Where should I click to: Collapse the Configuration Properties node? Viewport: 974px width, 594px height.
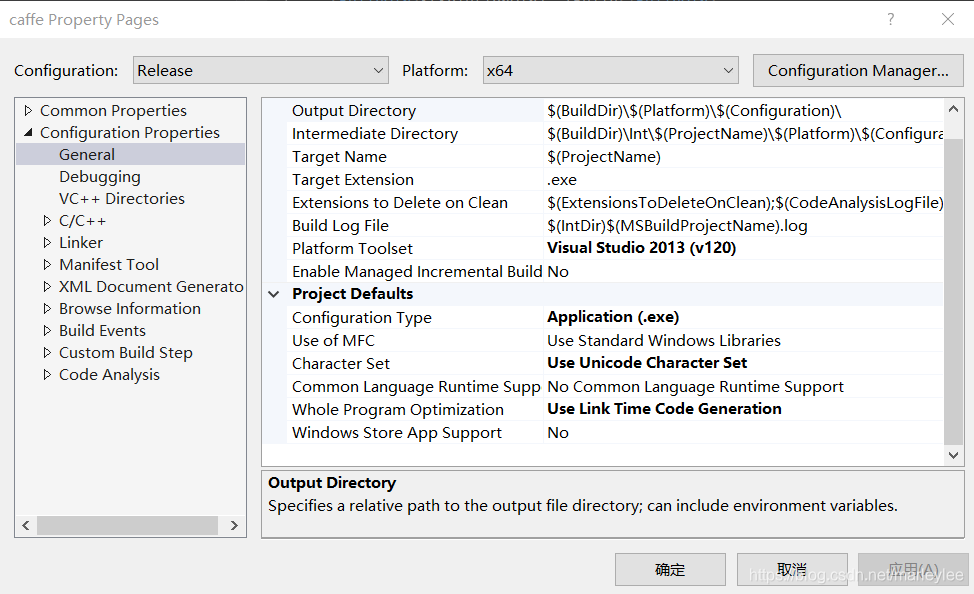pyautogui.click(x=28, y=132)
